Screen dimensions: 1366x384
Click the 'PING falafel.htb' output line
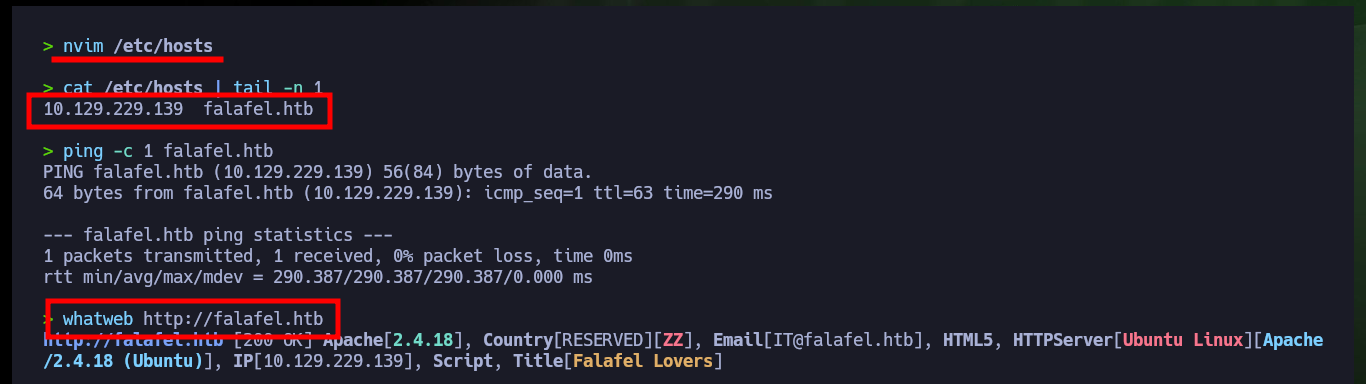point(318,172)
